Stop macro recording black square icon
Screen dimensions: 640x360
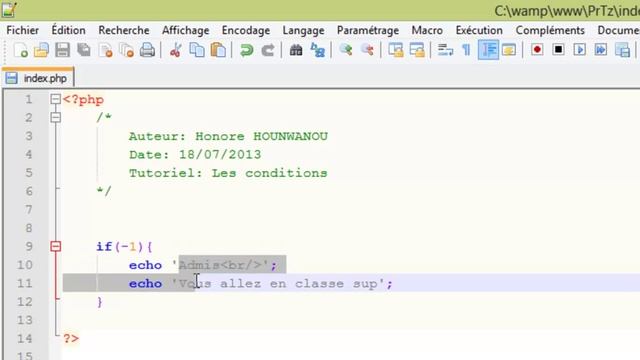click(x=558, y=50)
